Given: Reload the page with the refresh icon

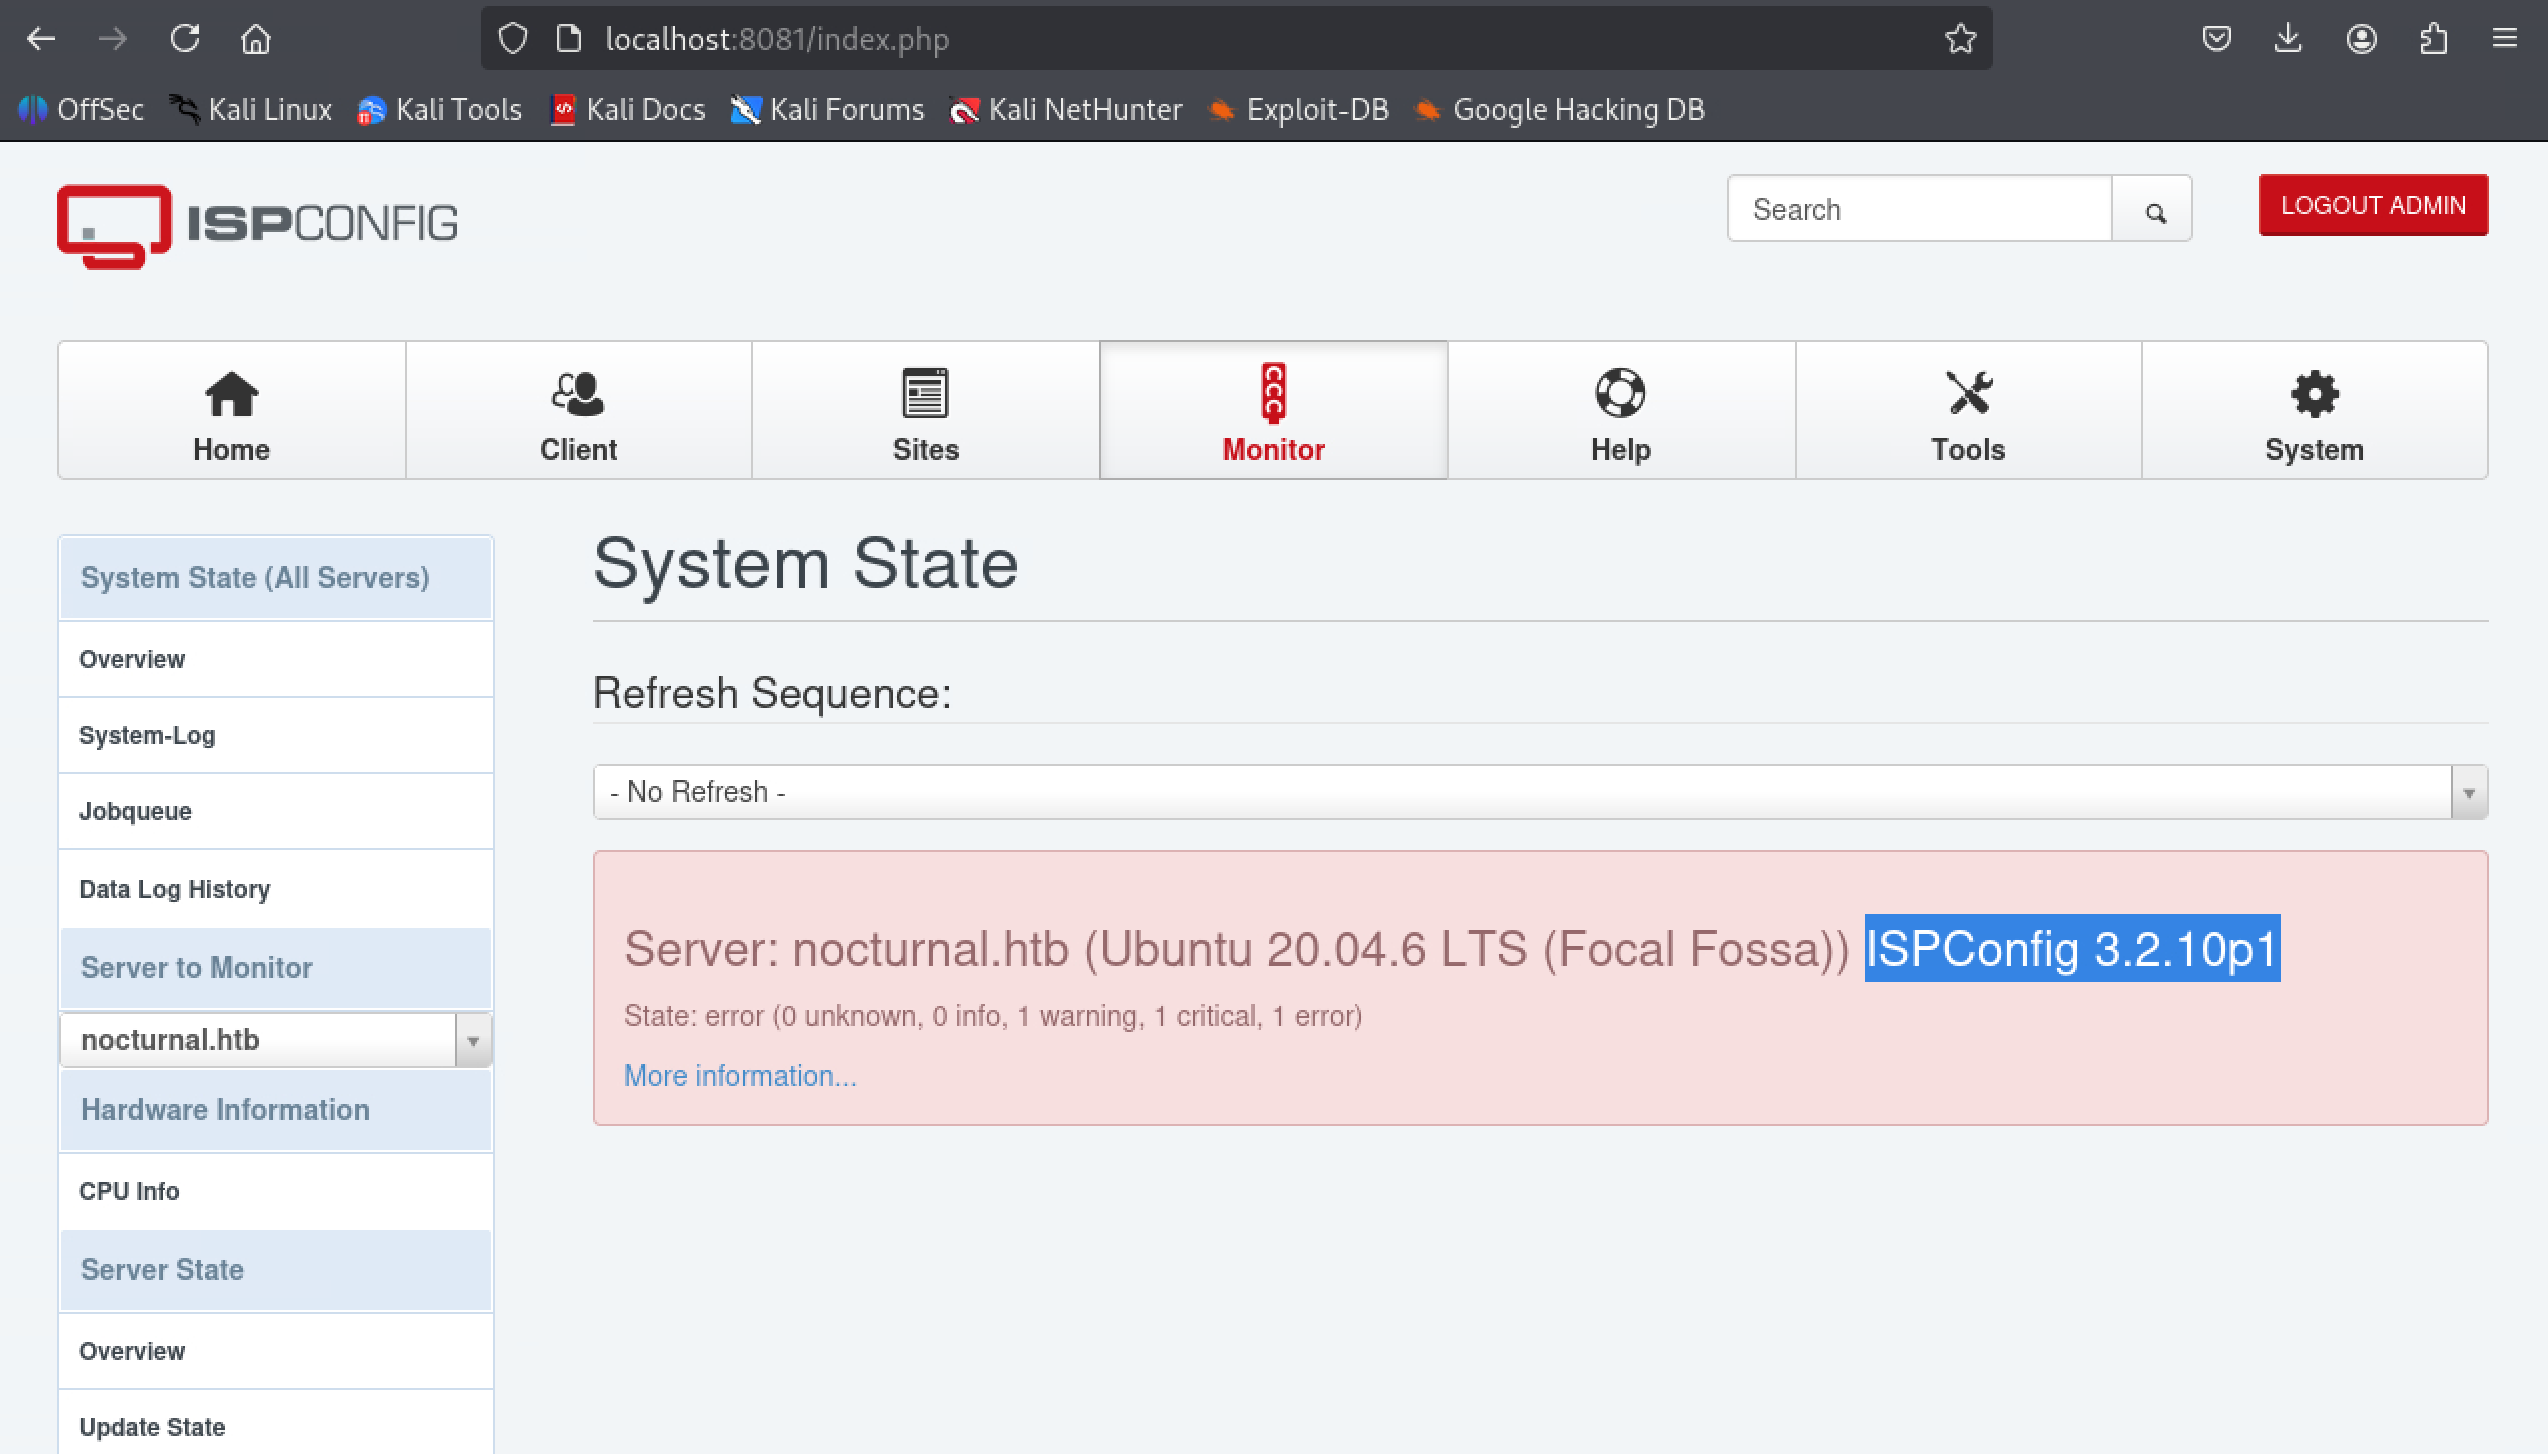Looking at the screenshot, I should click(x=185, y=39).
